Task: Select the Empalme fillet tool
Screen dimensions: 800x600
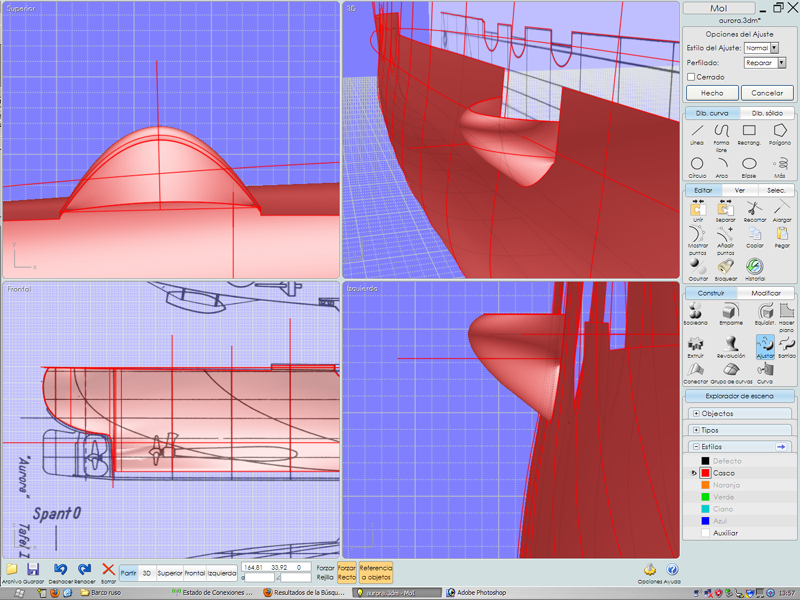Action: [731, 314]
